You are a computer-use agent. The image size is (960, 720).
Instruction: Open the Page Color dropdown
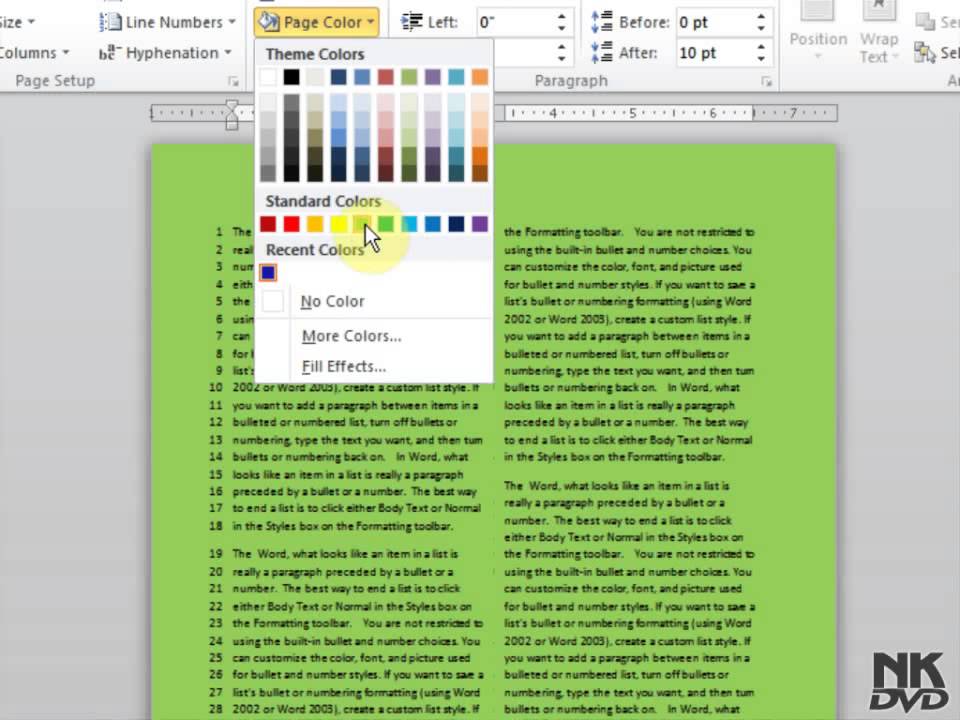click(x=317, y=23)
